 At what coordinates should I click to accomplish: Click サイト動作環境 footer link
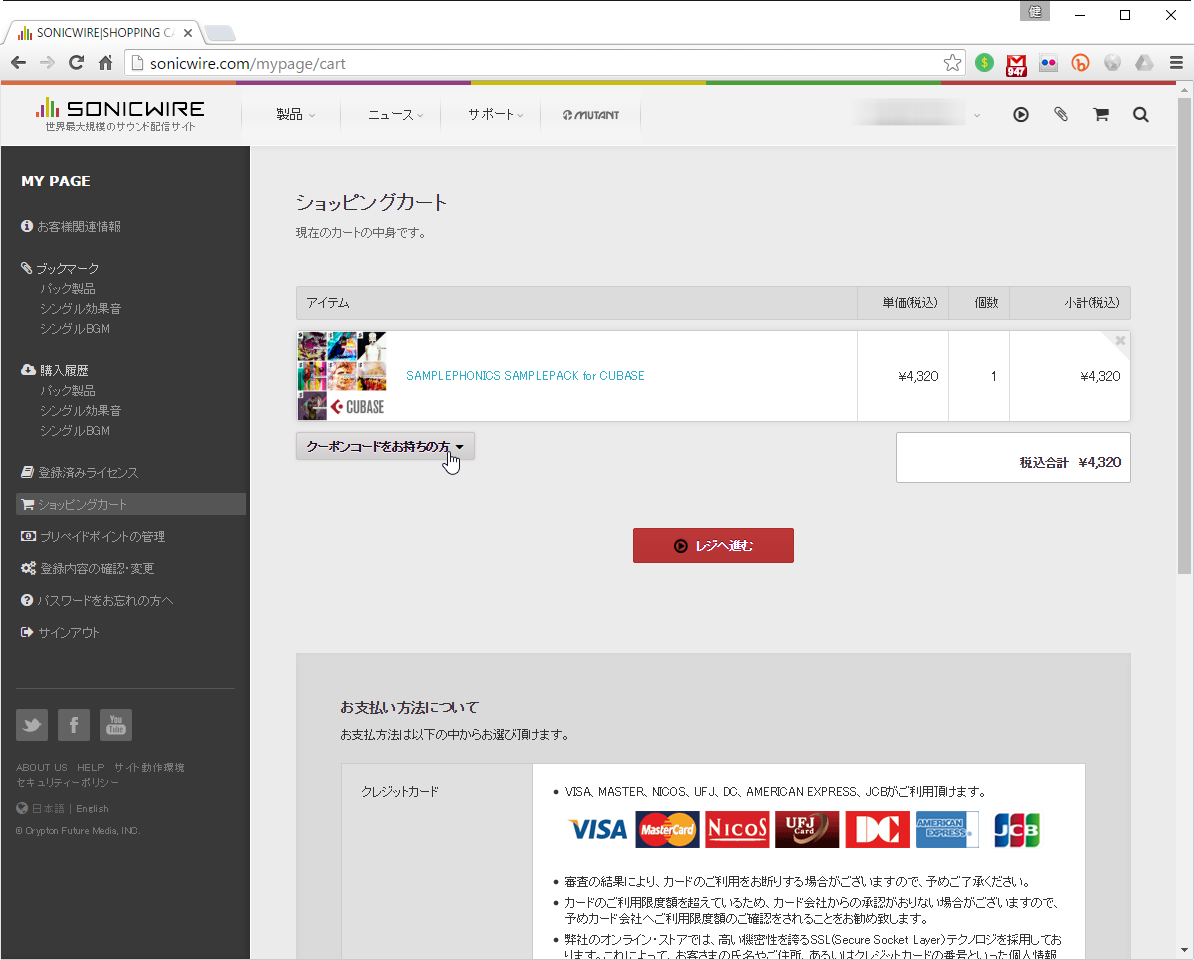(x=149, y=767)
